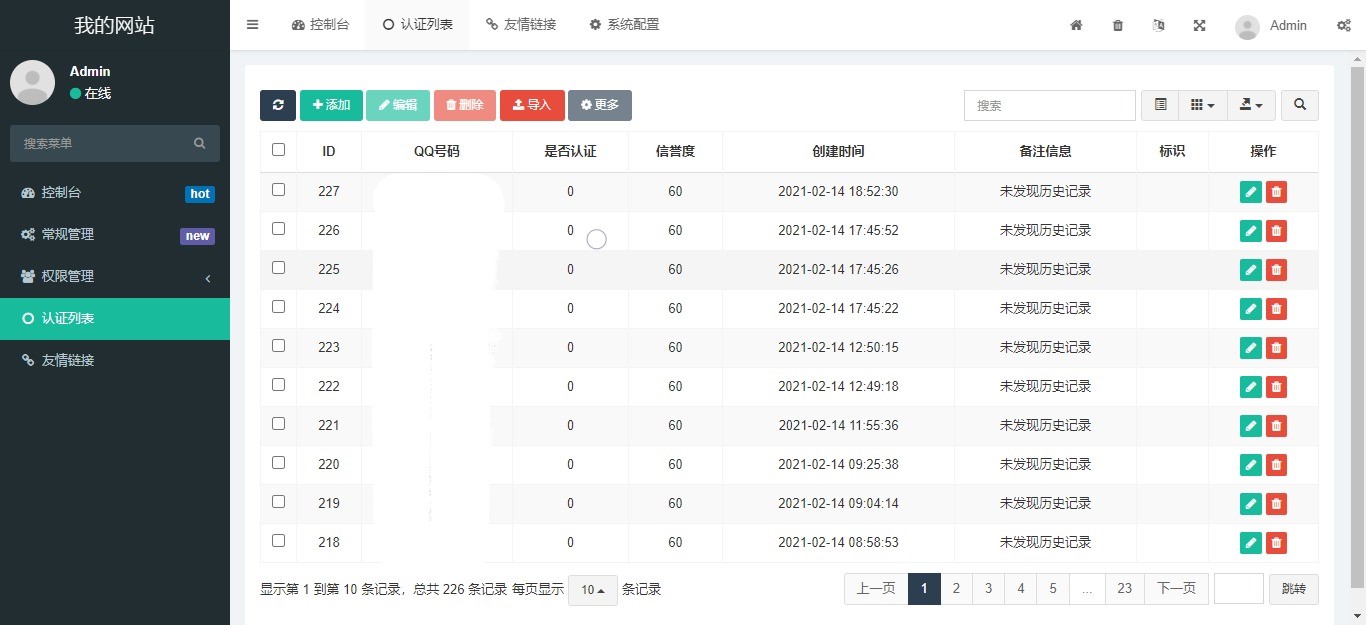This screenshot has height=625, width=1366.
Task: Click the 搜索 table search field
Action: pos(1049,105)
